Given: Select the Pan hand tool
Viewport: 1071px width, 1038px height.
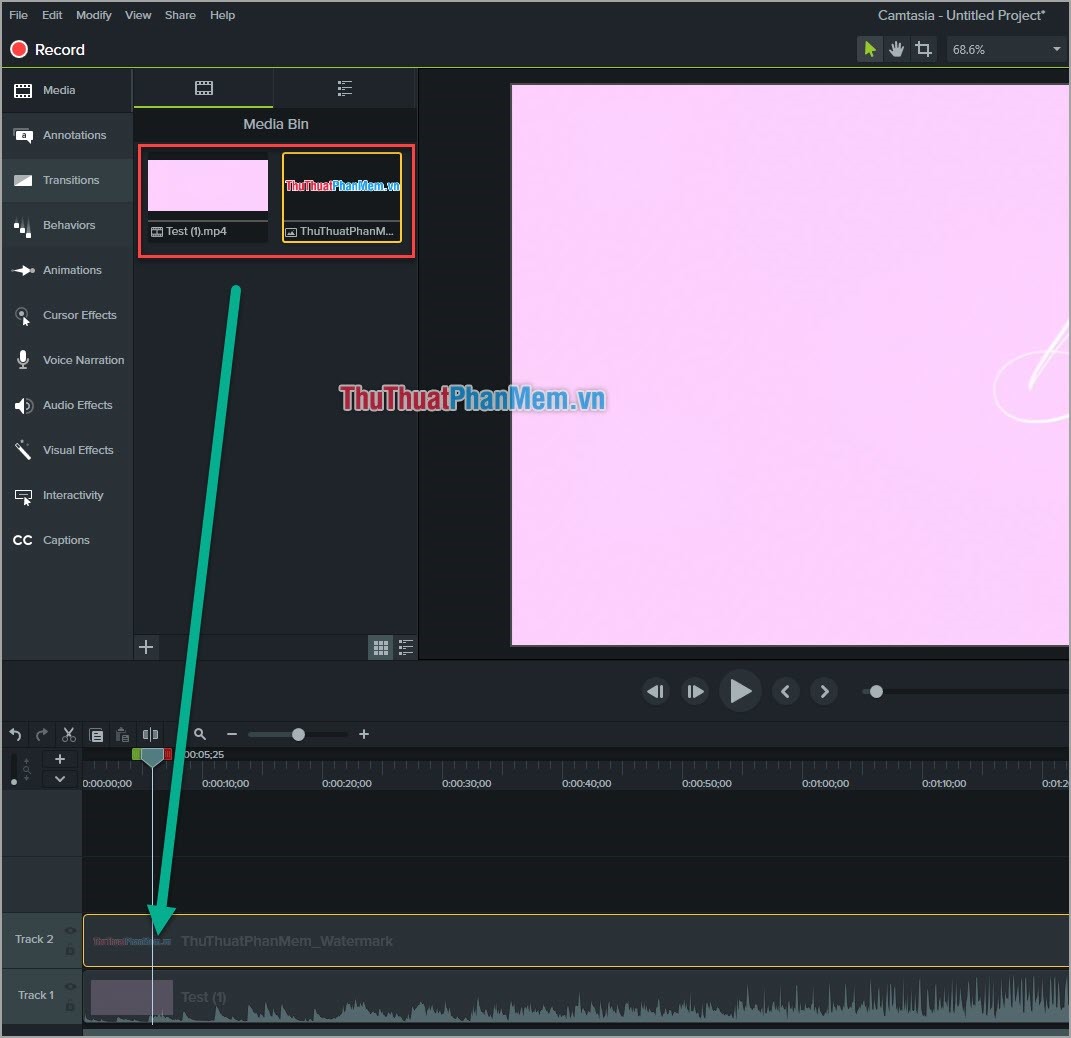Looking at the screenshot, I should pos(896,48).
